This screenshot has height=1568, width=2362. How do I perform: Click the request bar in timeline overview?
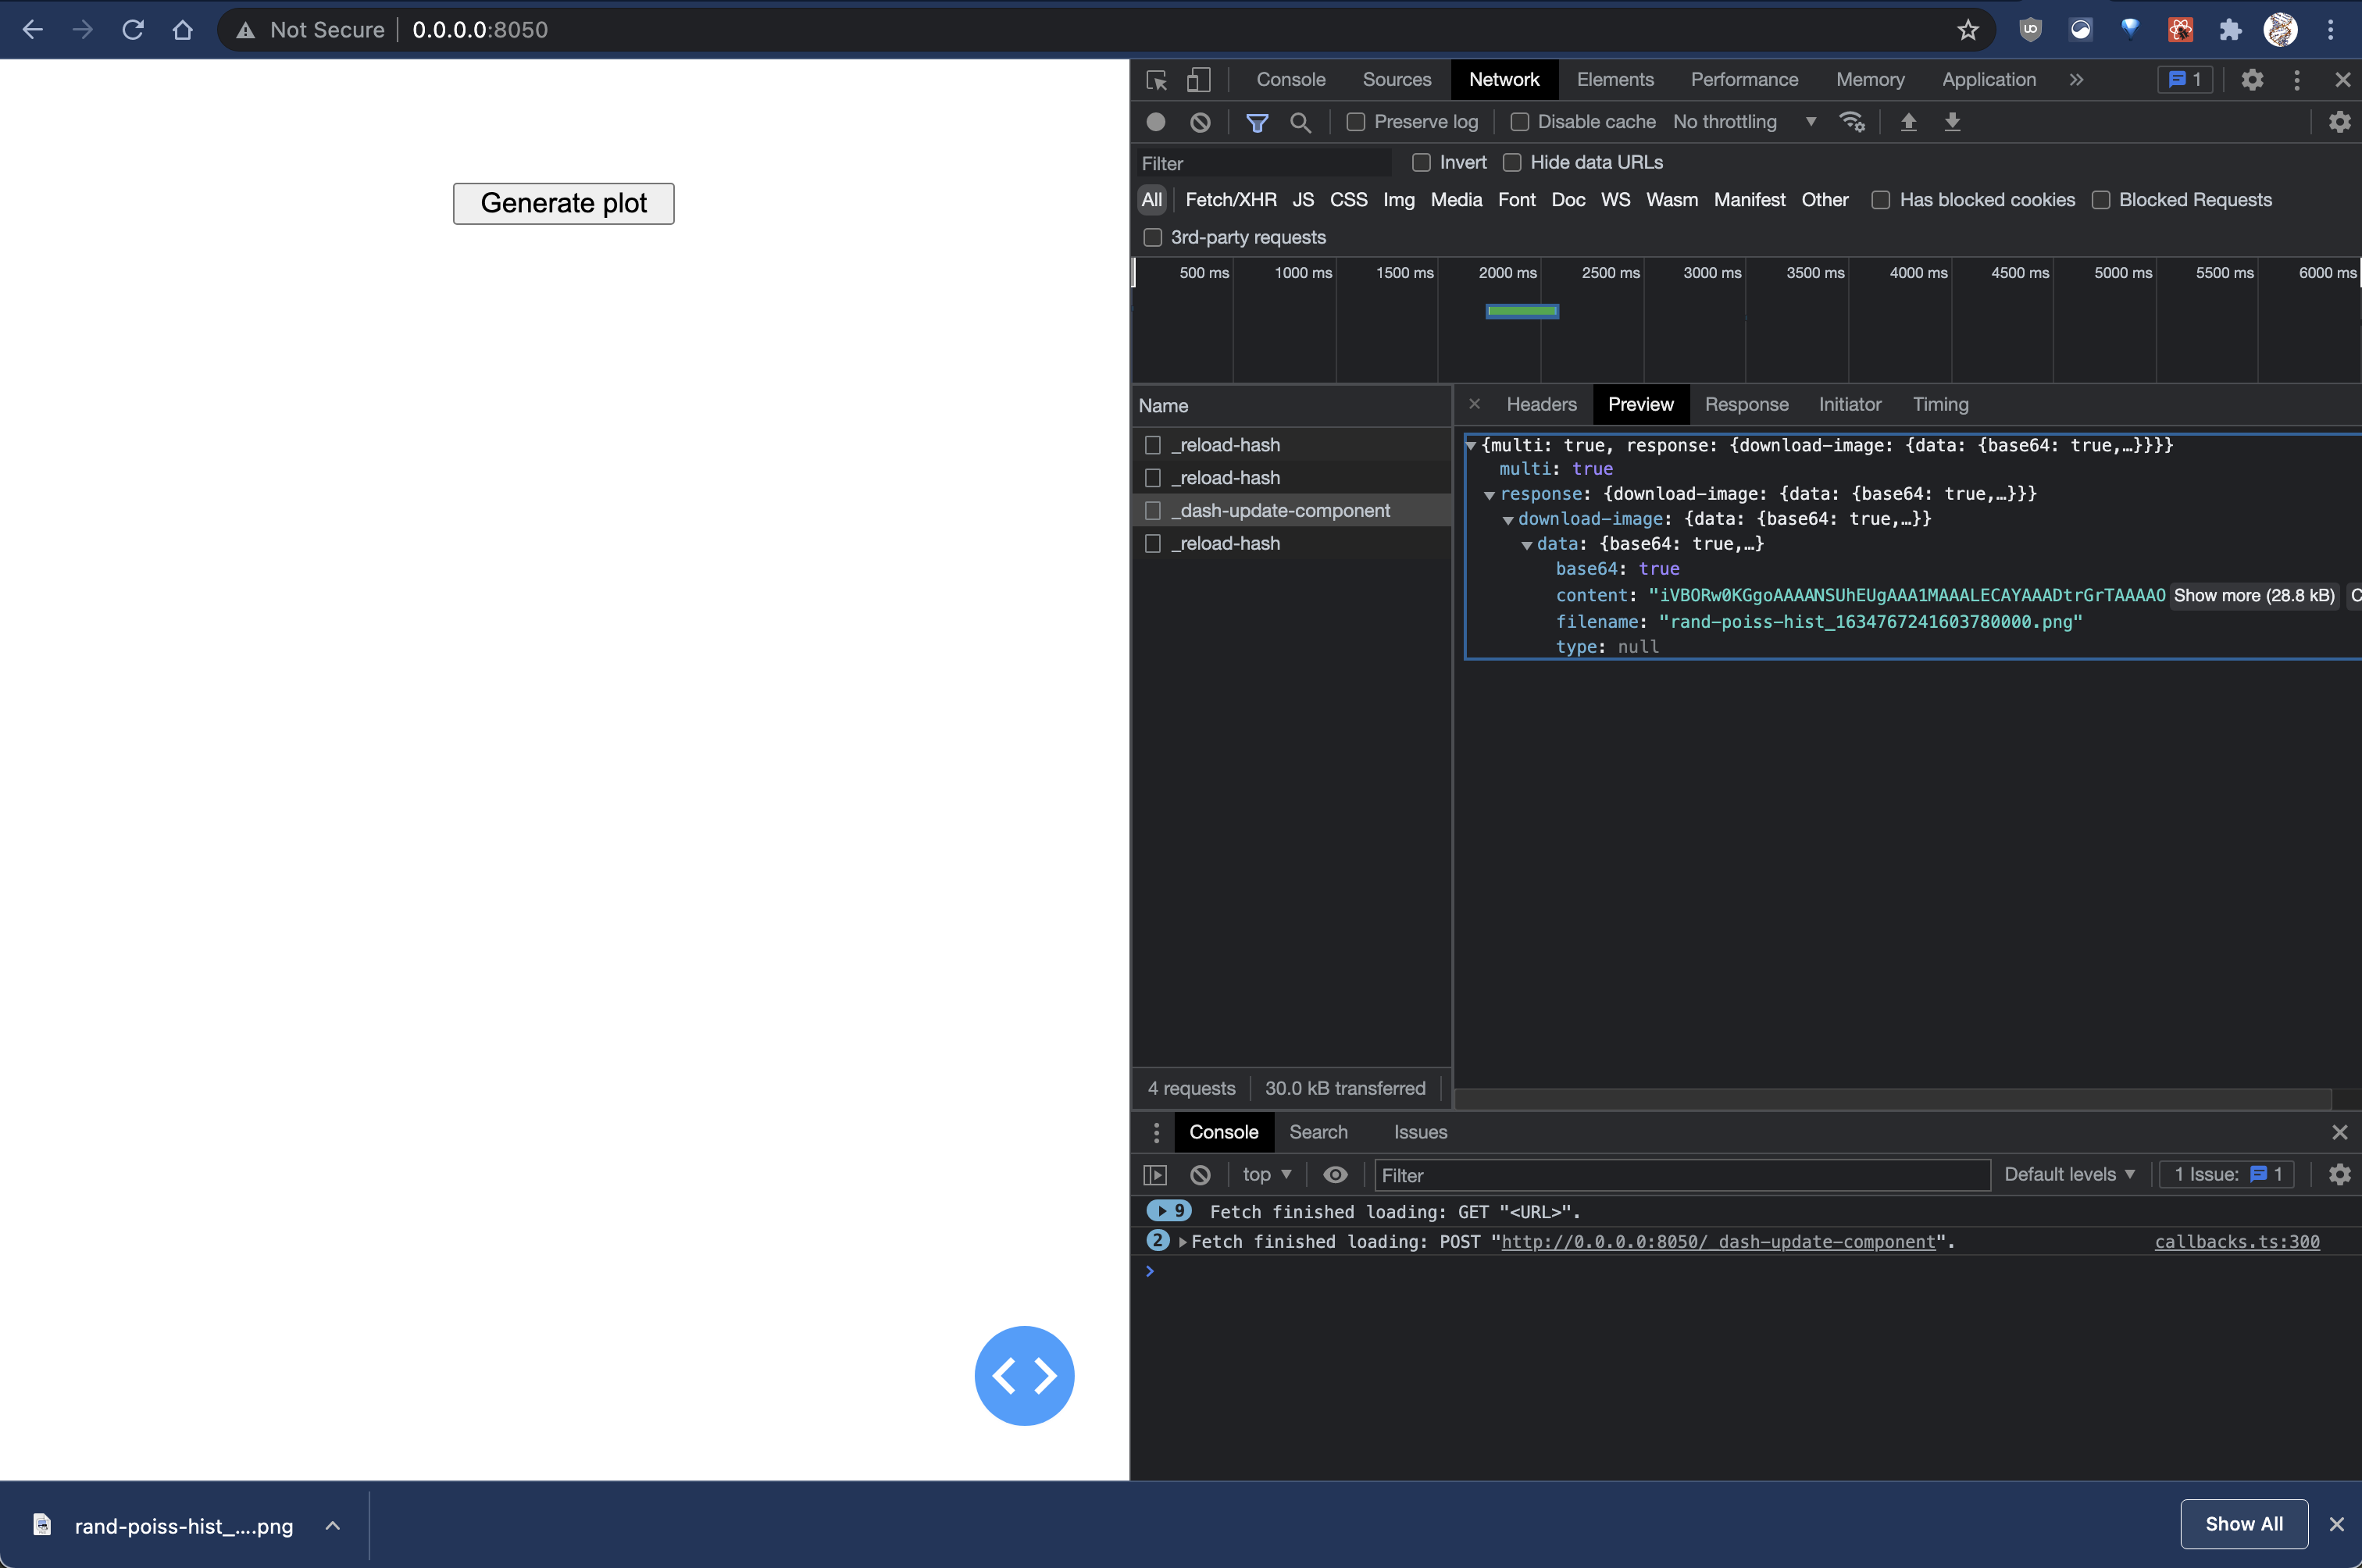pyautogui.click(x=1522, y=312)
